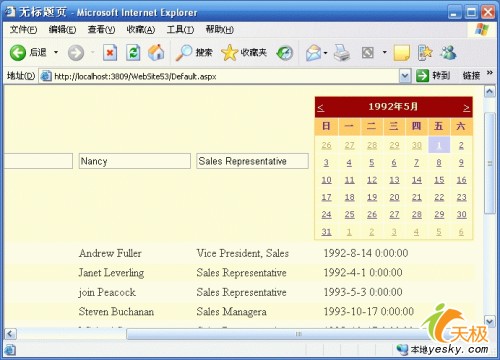The width and height of the screenshot is (500, 360).
Task: Open History toolbar icon
Action: pos(285,53)
